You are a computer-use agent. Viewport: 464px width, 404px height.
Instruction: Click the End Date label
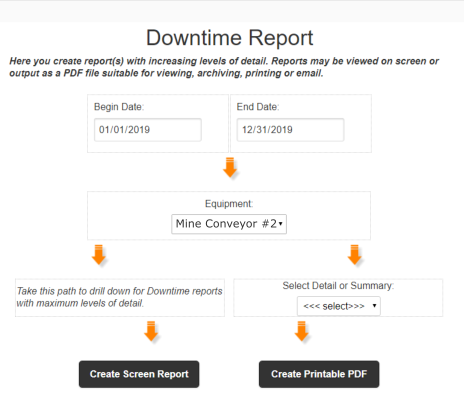tap(258, 107)
